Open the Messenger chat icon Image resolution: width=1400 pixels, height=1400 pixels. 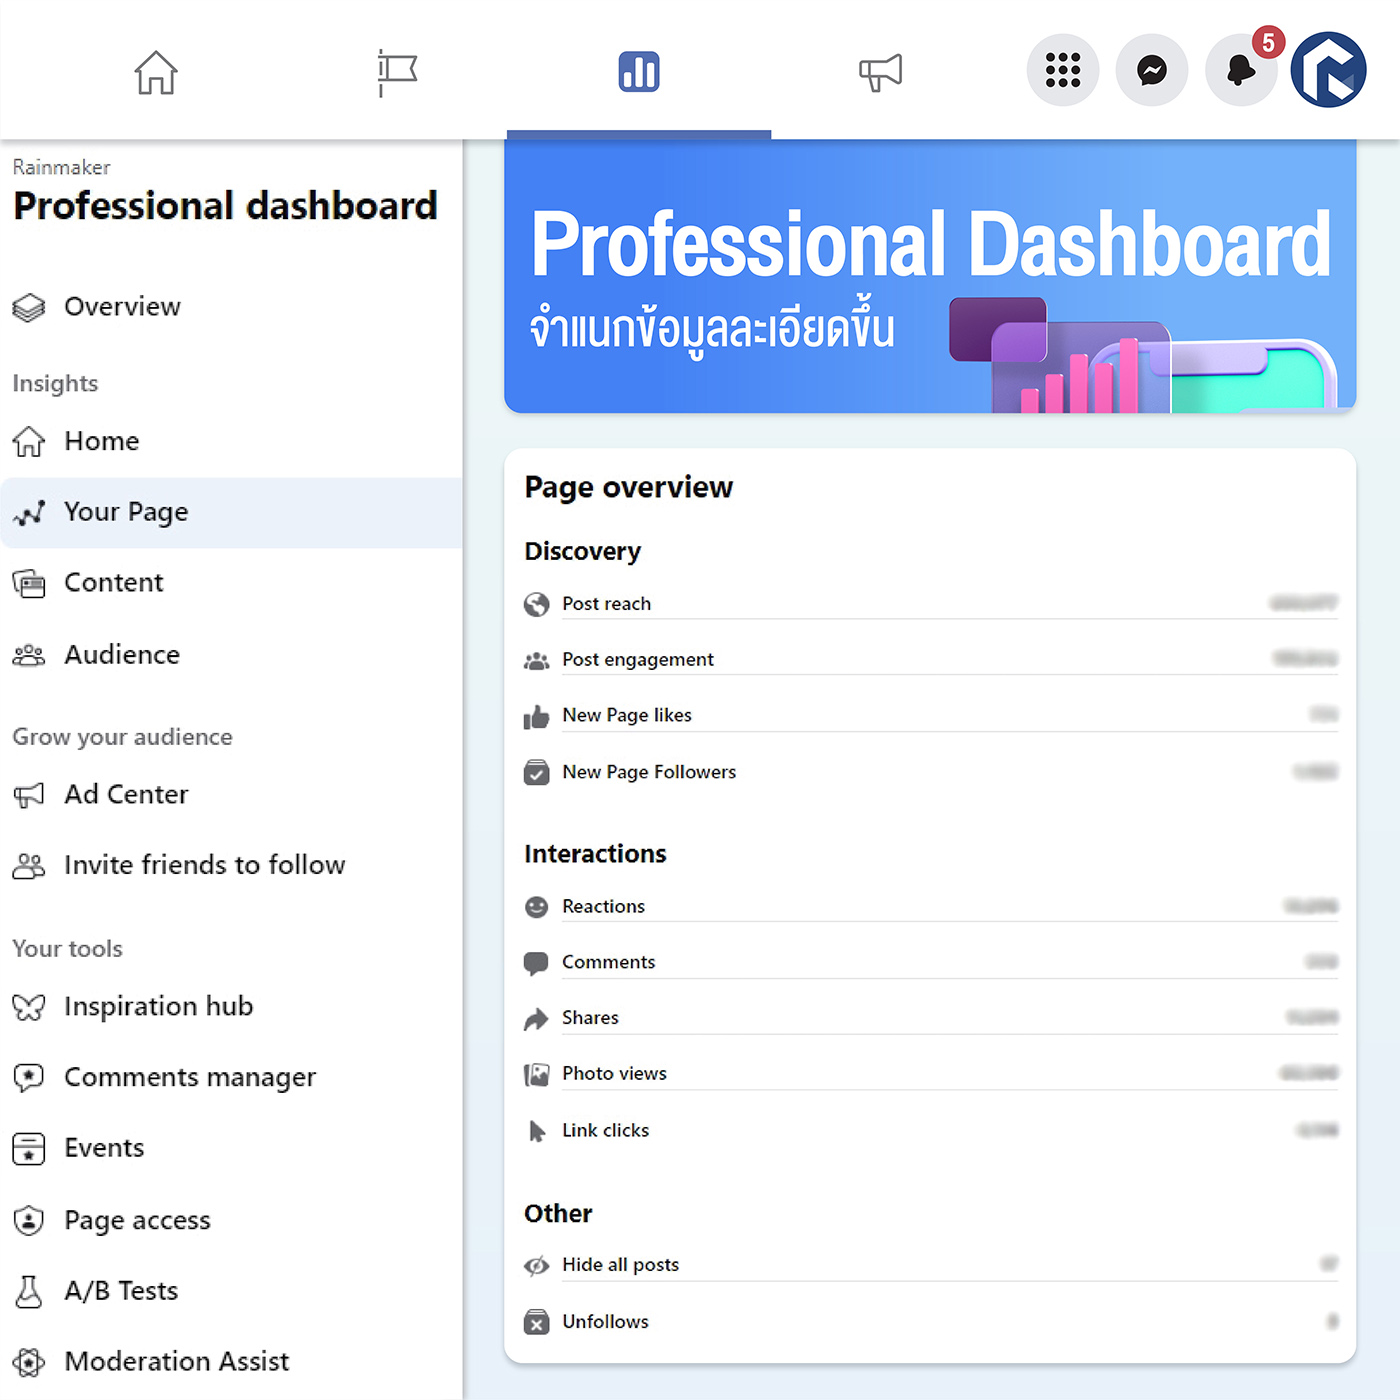pyautogui.click(x=1151, y=70)
